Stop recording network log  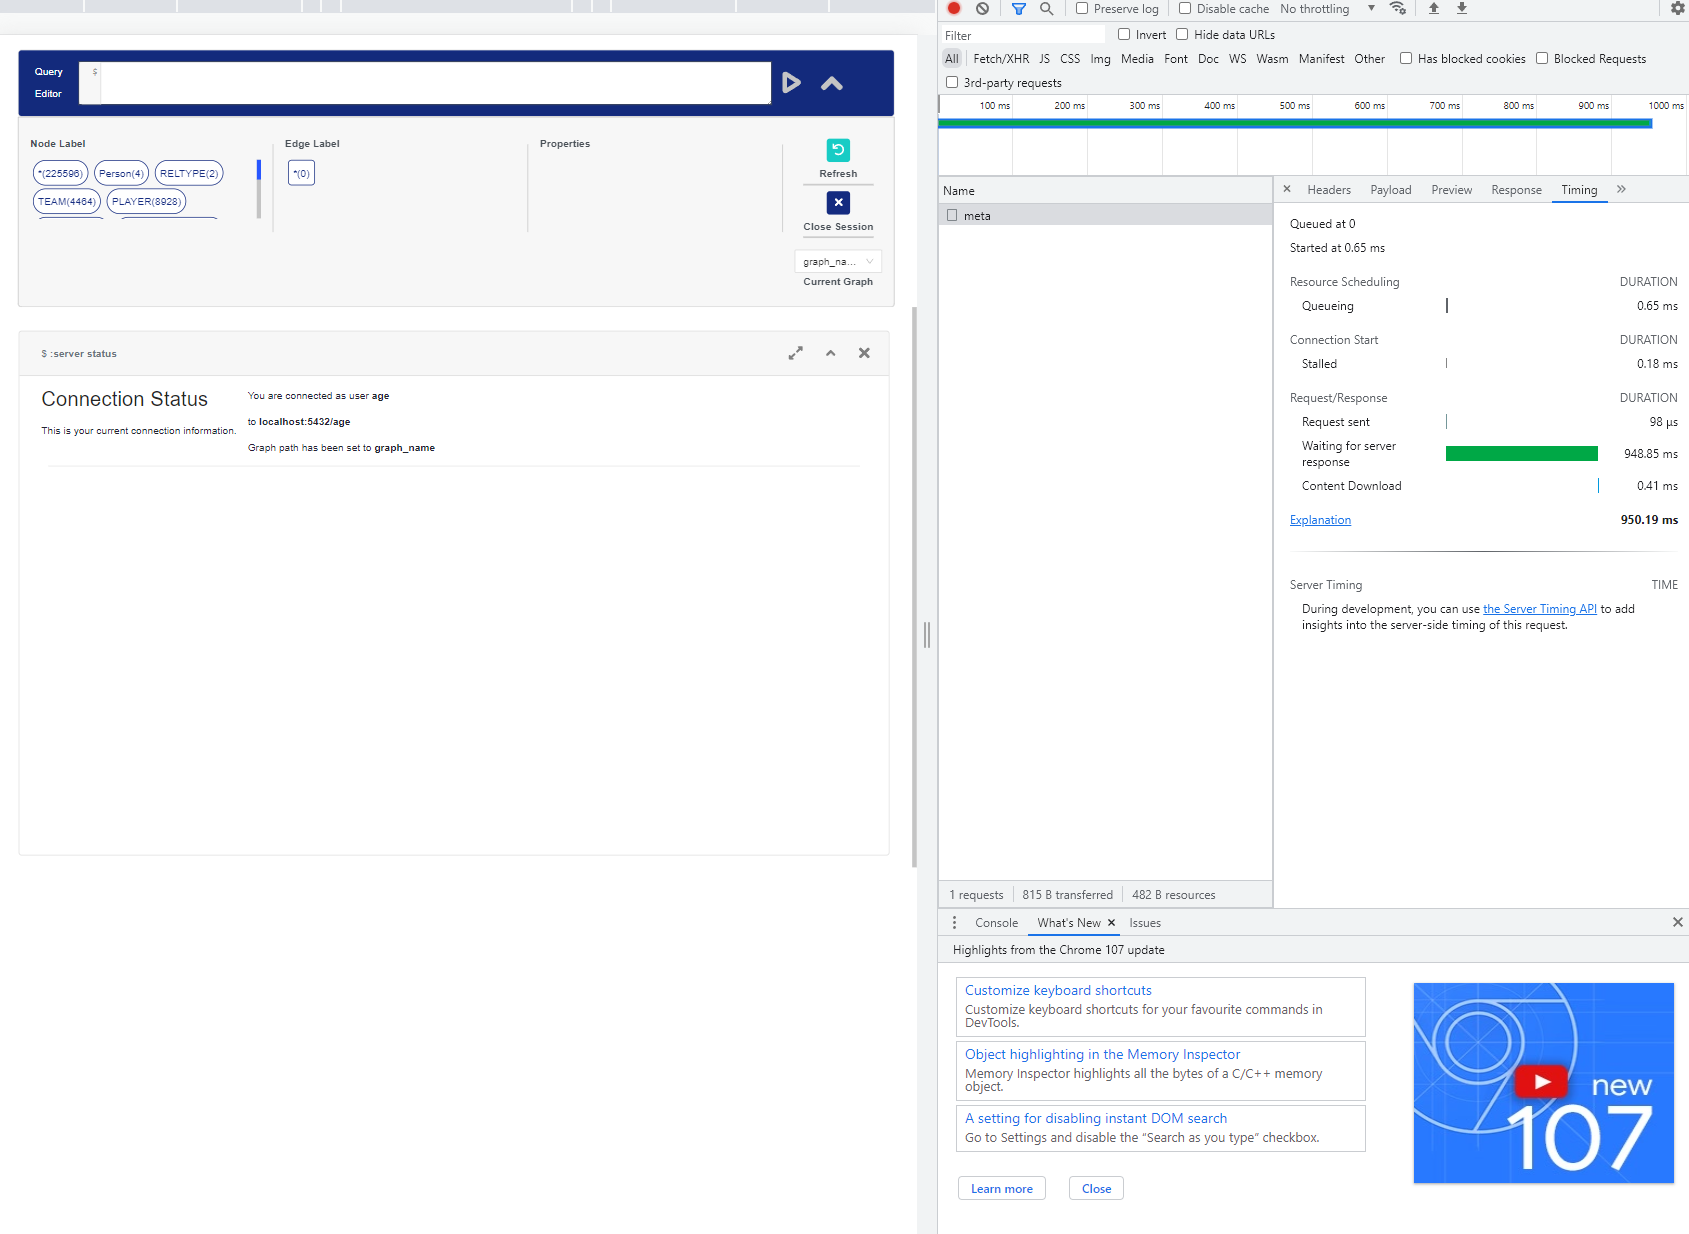click(954, 8)
